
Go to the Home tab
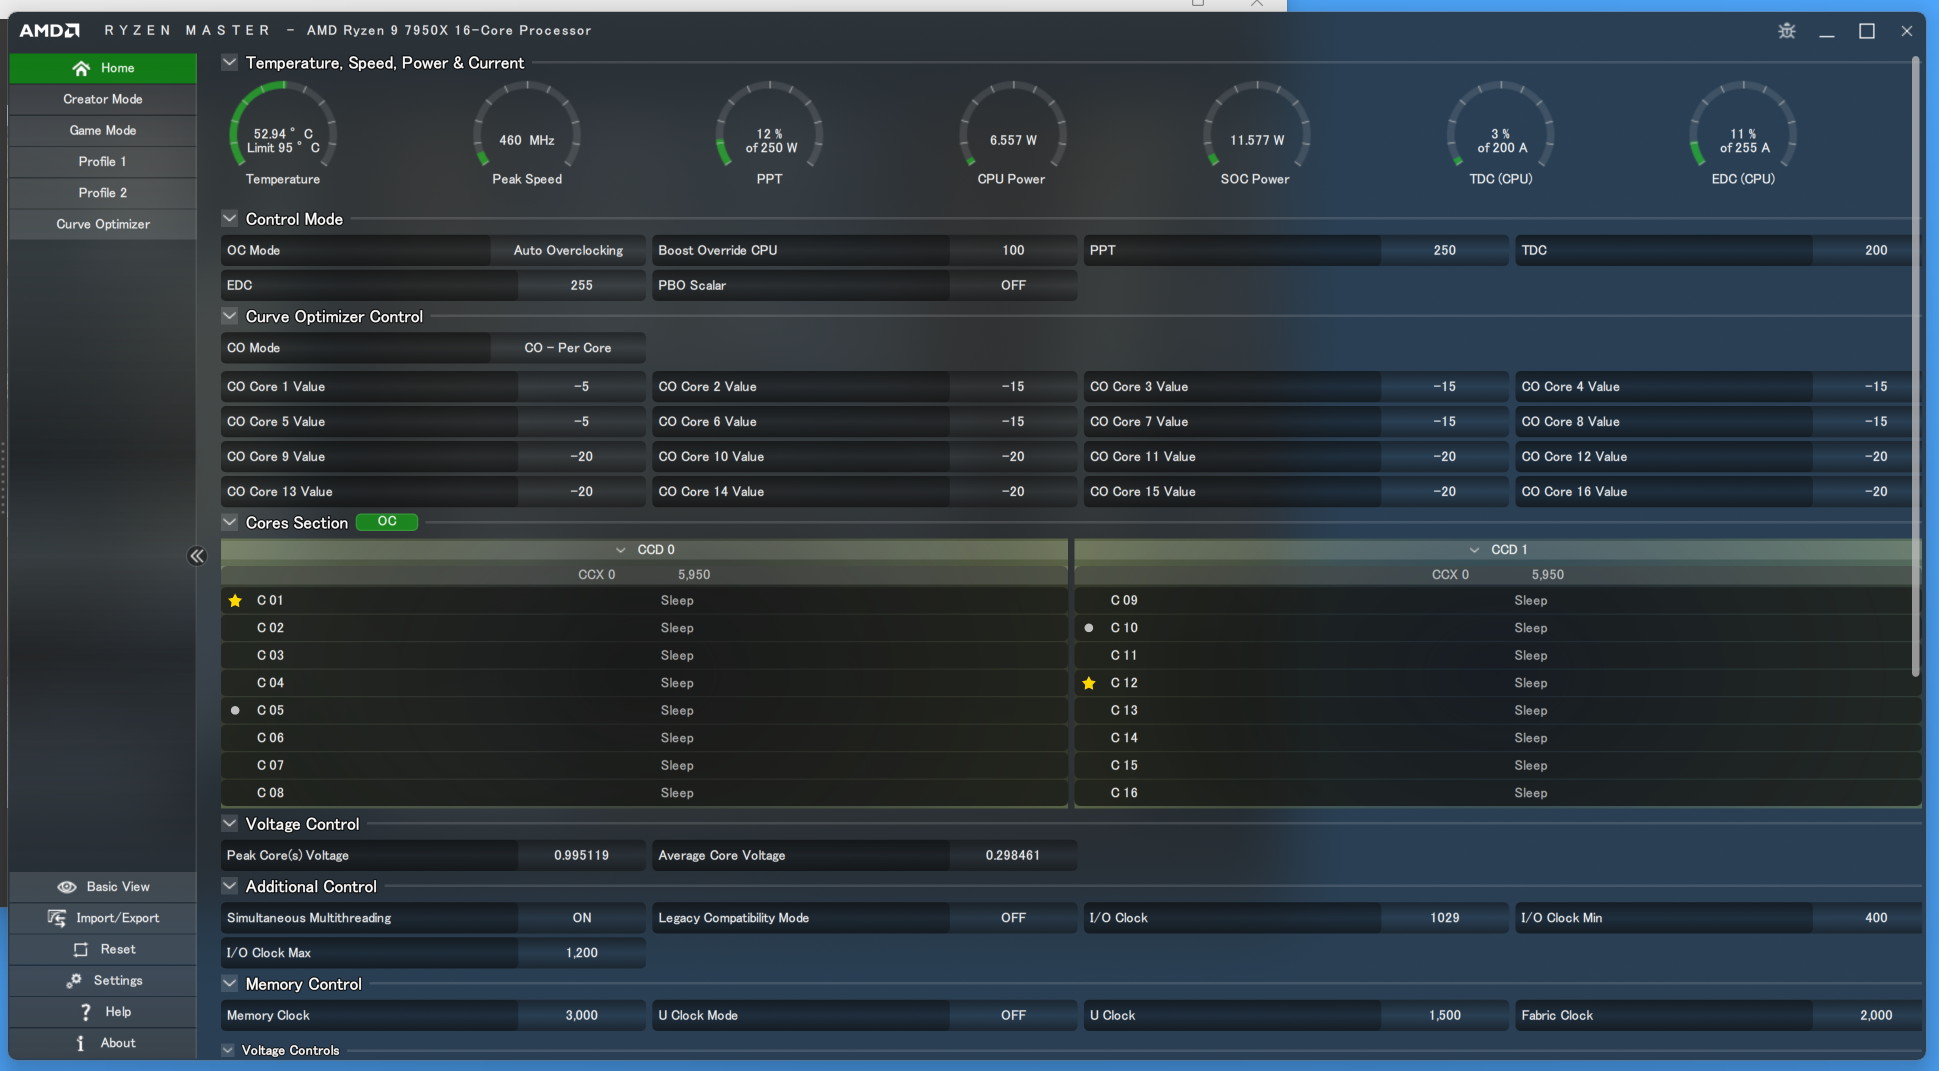point(103,68)
